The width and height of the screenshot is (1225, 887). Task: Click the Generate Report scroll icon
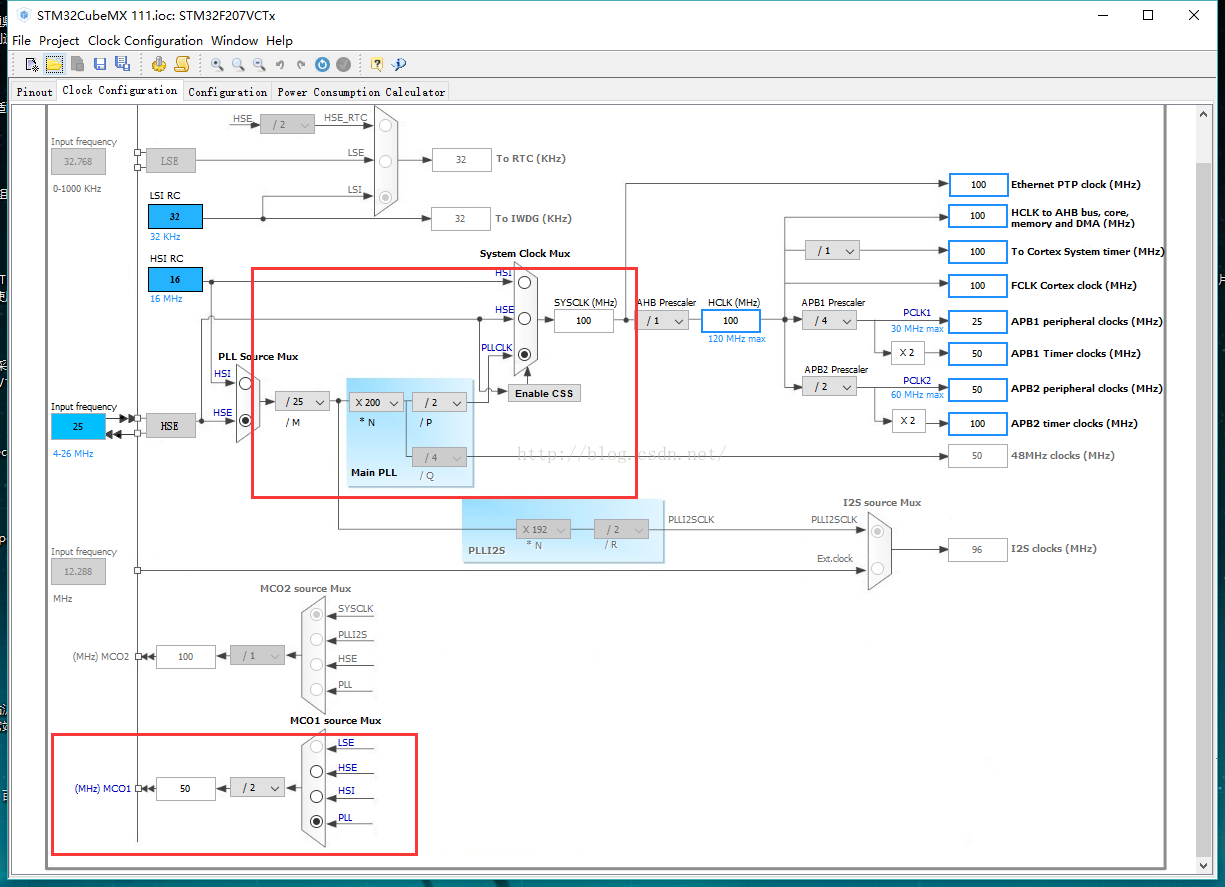(x=182, y=64)
